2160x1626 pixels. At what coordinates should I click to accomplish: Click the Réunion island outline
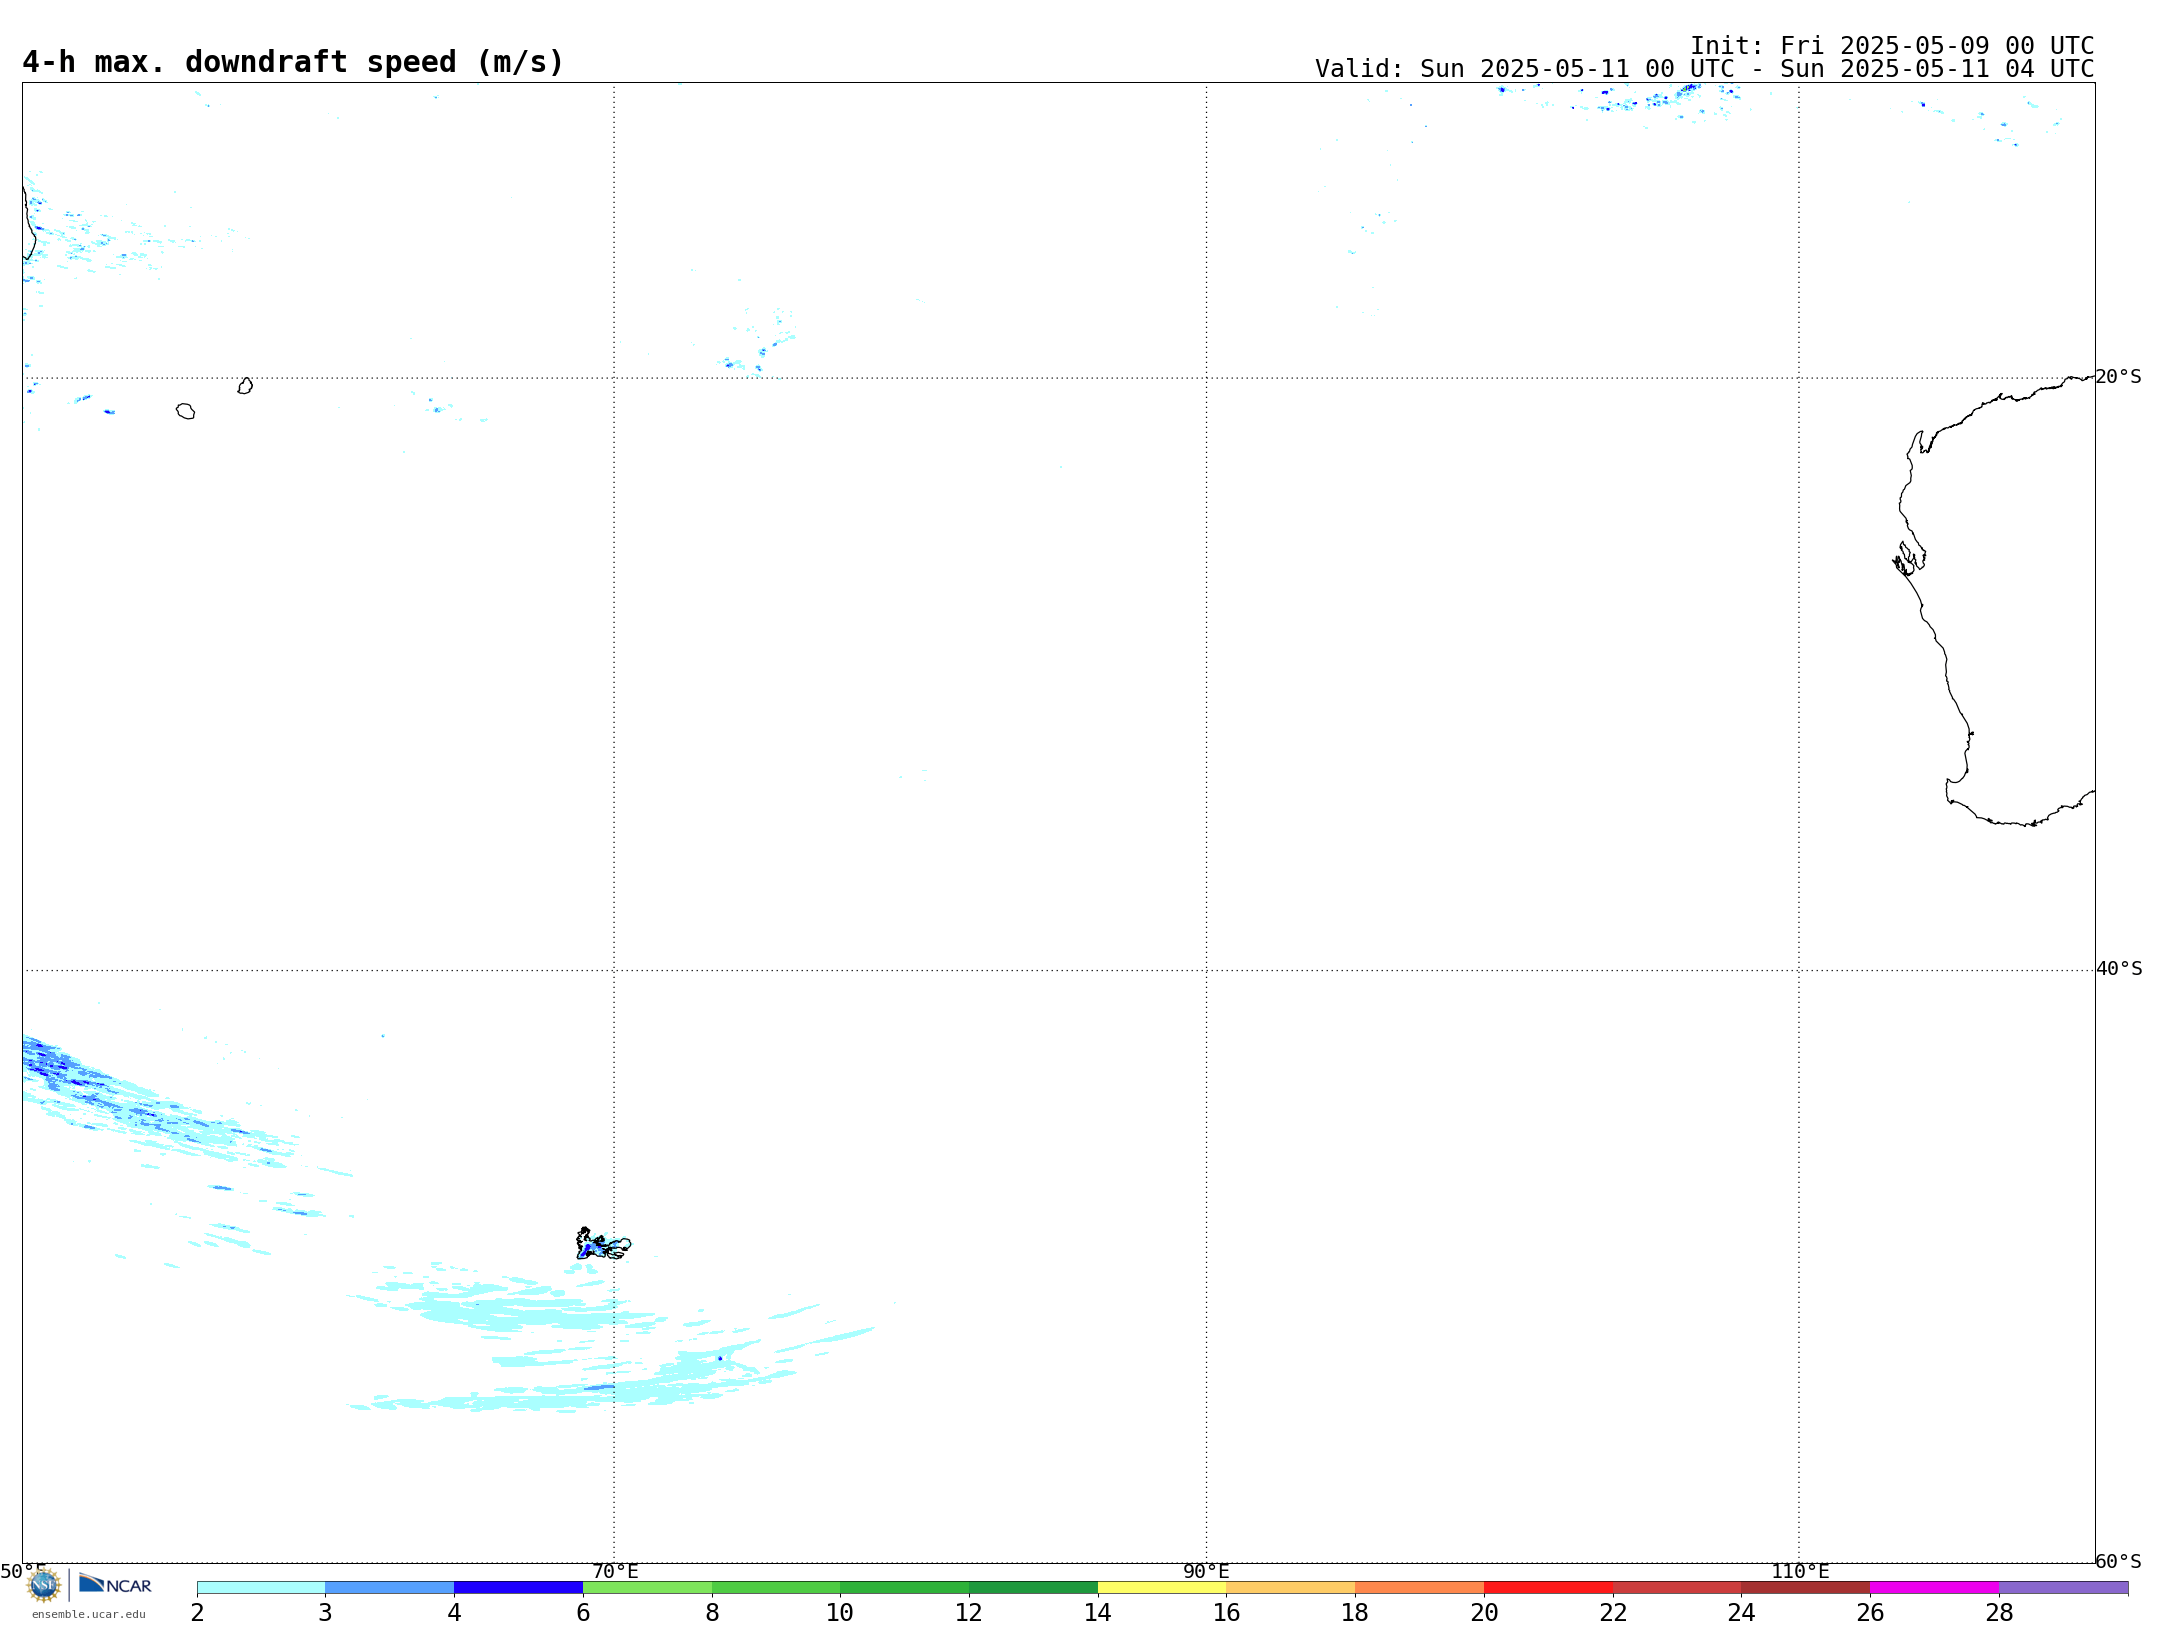(185, 411)
